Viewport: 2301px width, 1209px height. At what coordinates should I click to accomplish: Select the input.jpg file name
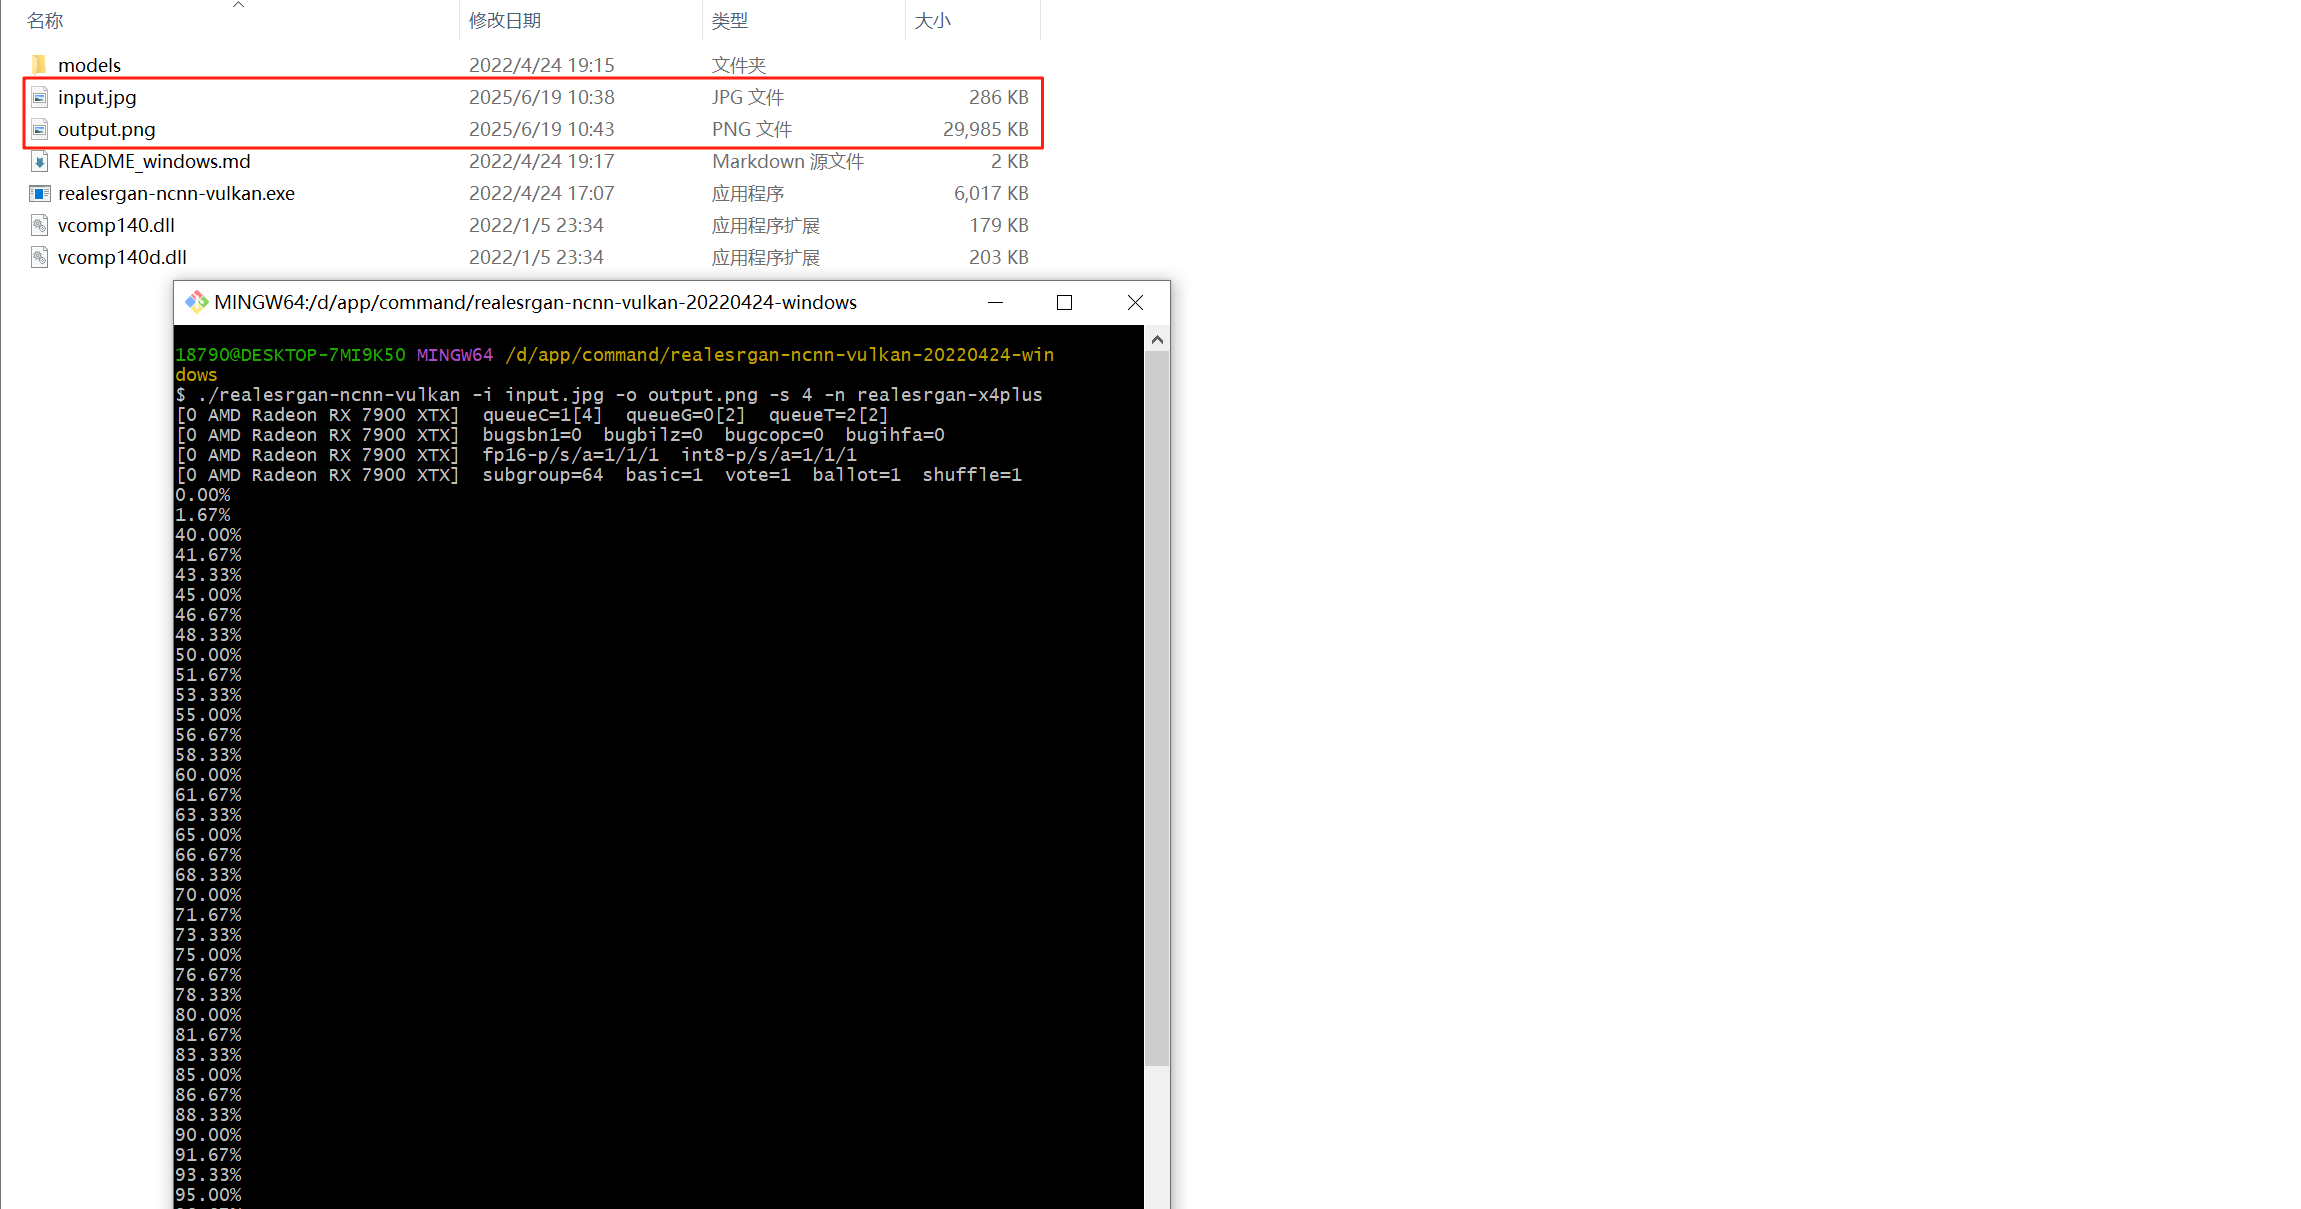tap(97, 97)
